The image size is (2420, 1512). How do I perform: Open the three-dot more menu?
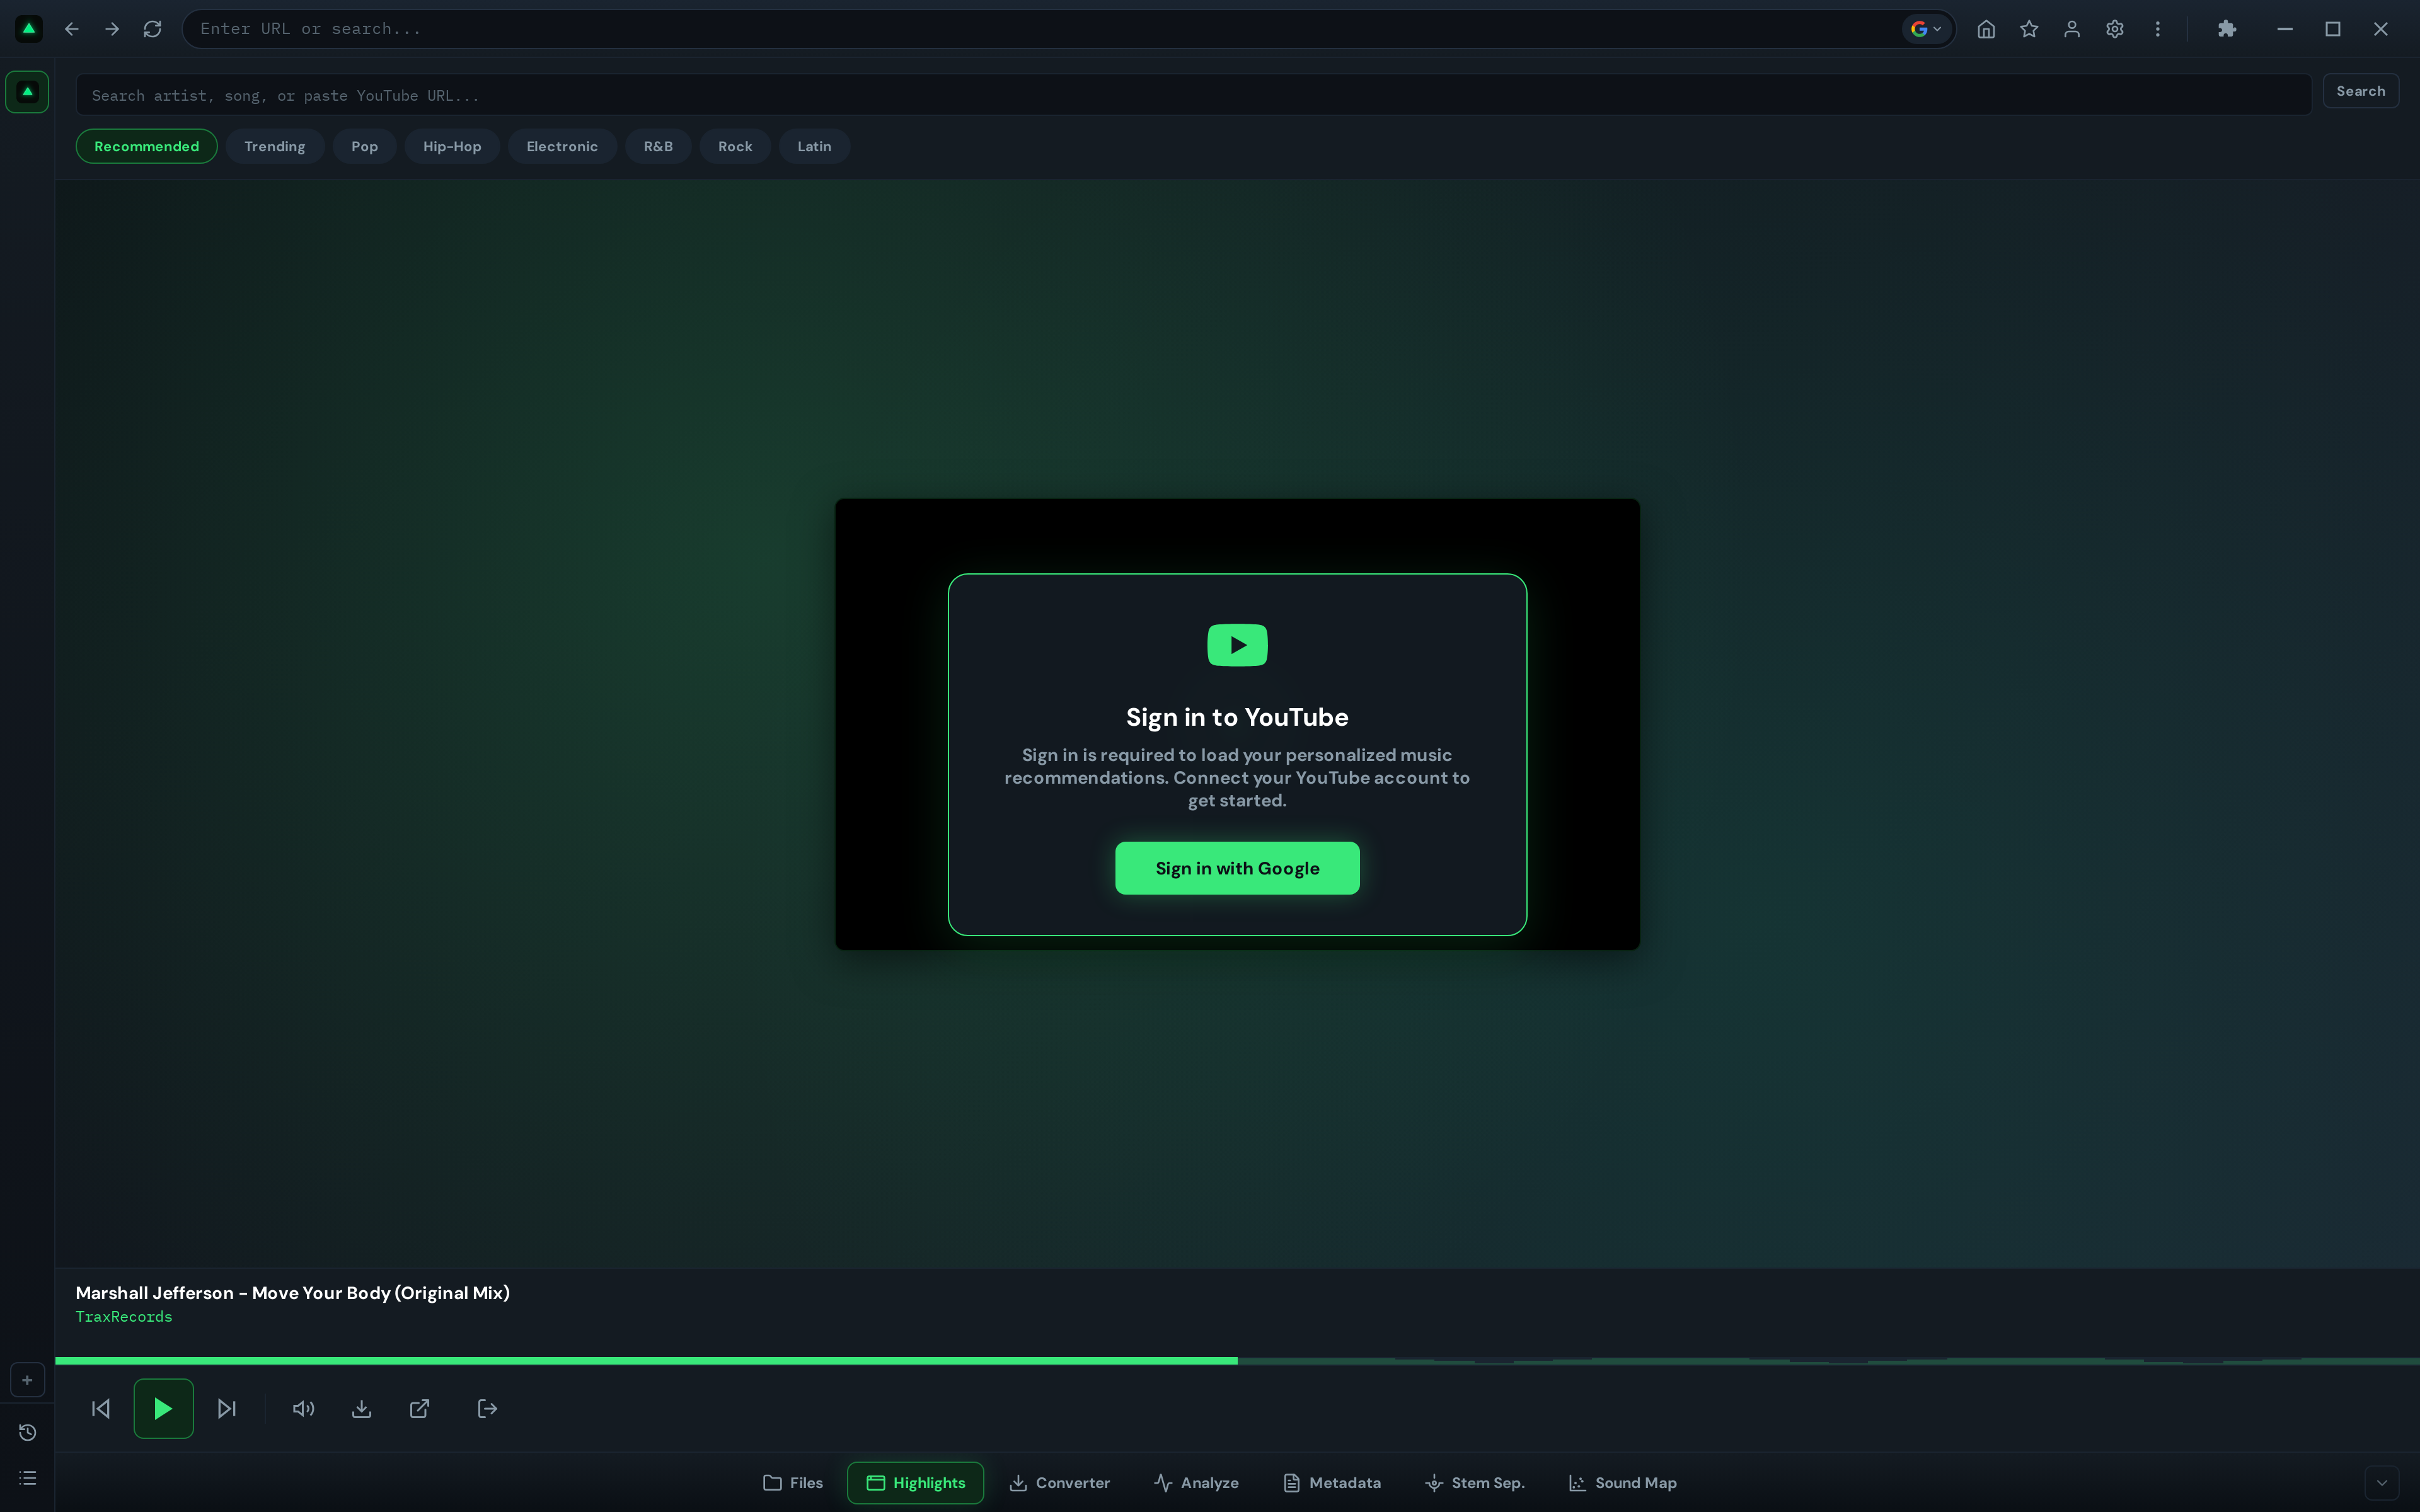coord(2158,29)
